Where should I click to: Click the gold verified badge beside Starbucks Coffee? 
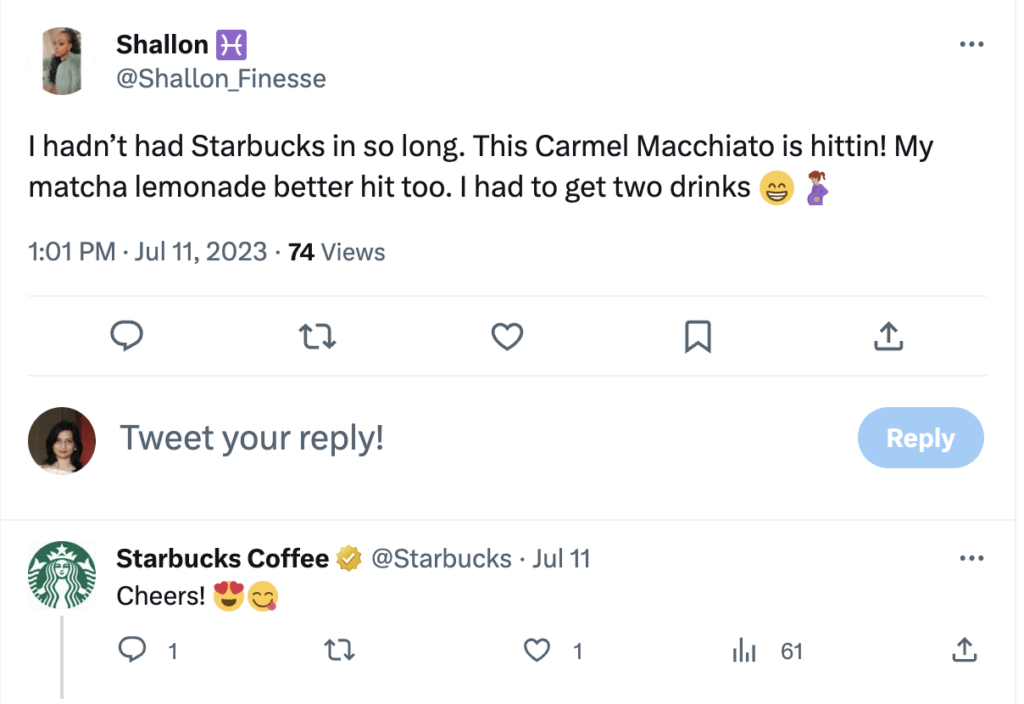point(349,558)
